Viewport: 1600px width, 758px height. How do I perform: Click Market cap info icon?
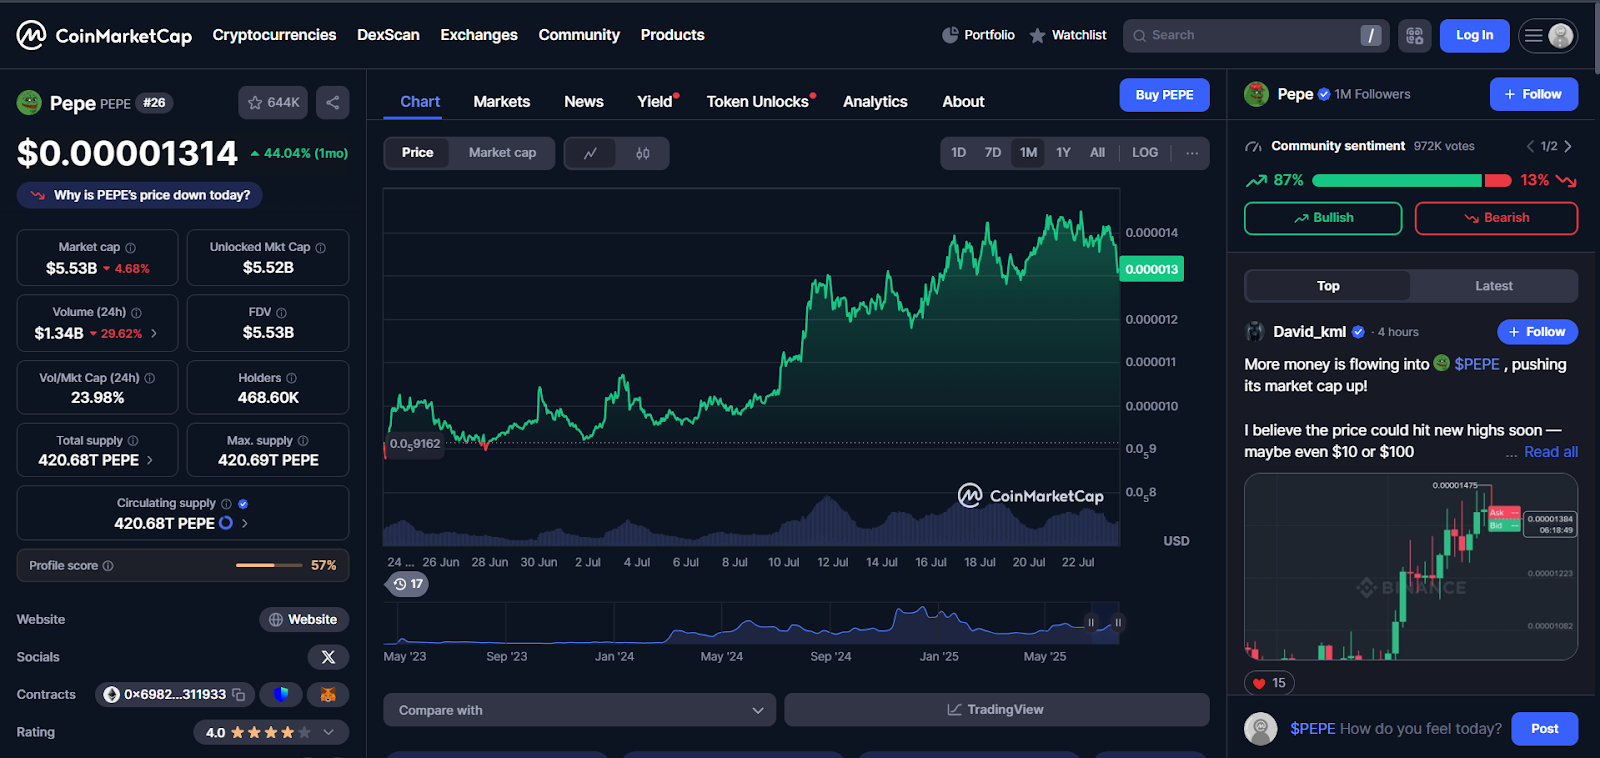pos(130,248)
